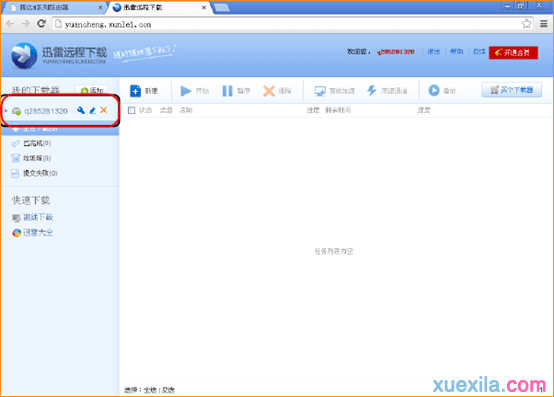Click the 买个下载器 buy downloader button
Screen dimensions: 554x397
(512, 90)
